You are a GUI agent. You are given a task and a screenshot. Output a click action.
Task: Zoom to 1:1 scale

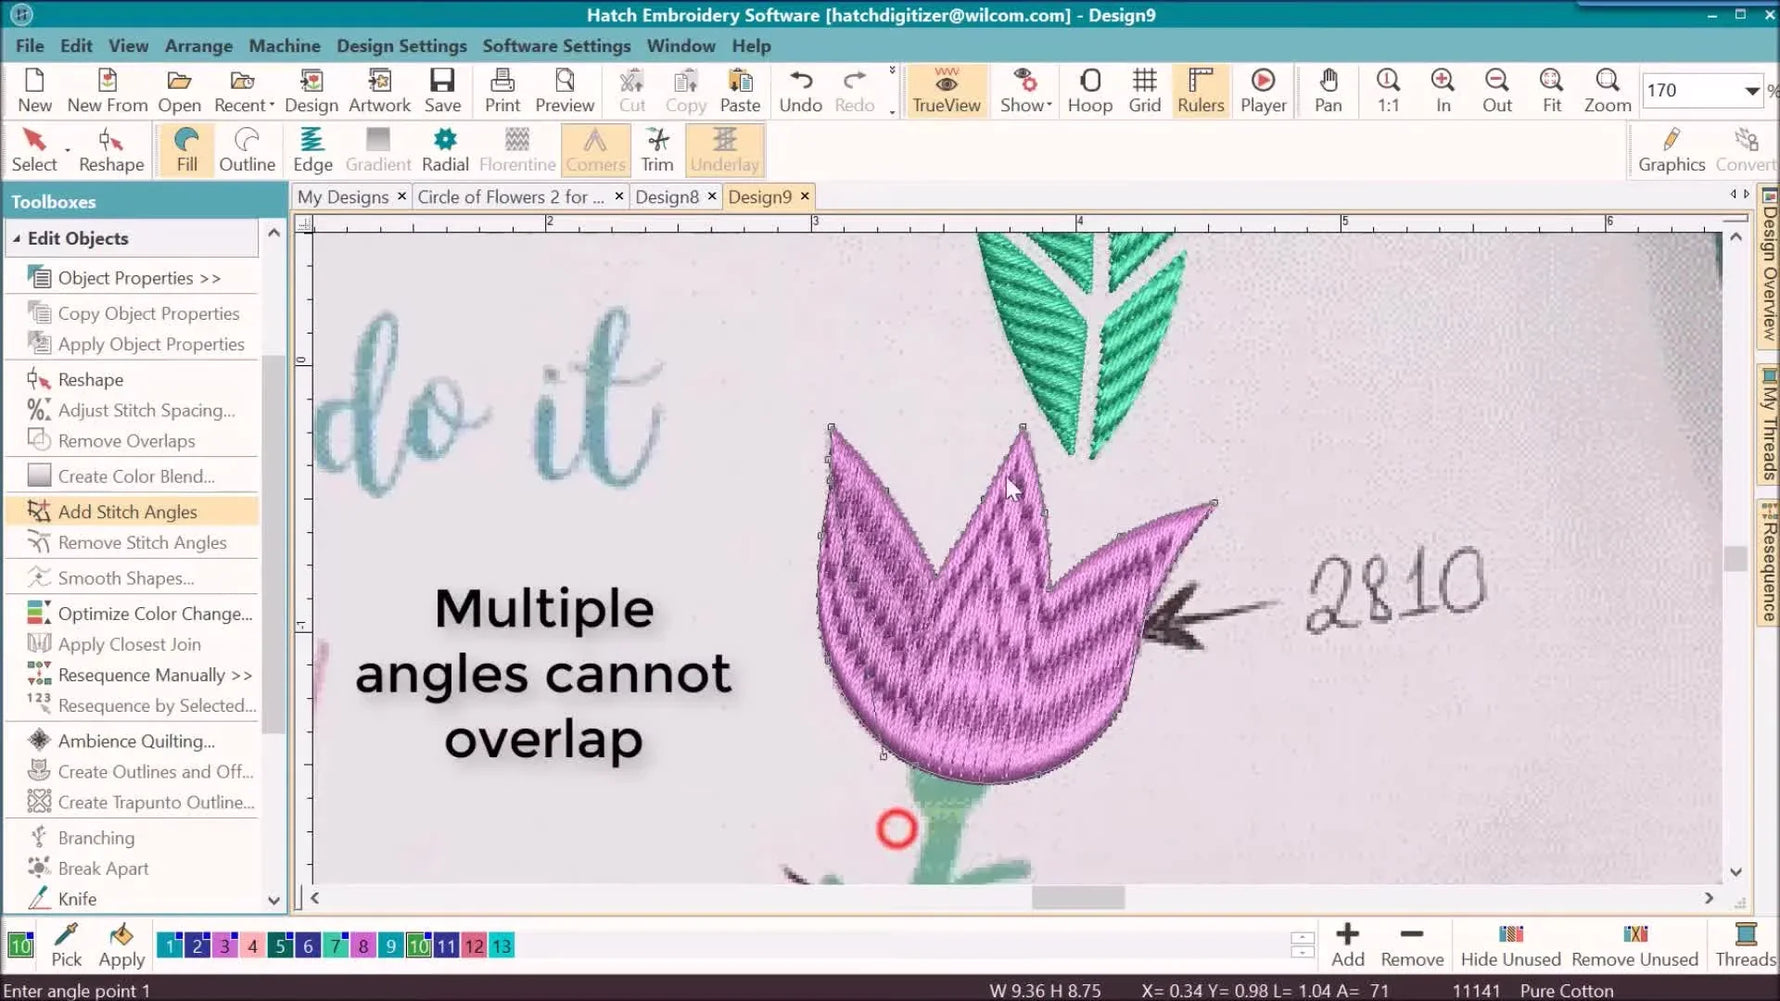1388,90
